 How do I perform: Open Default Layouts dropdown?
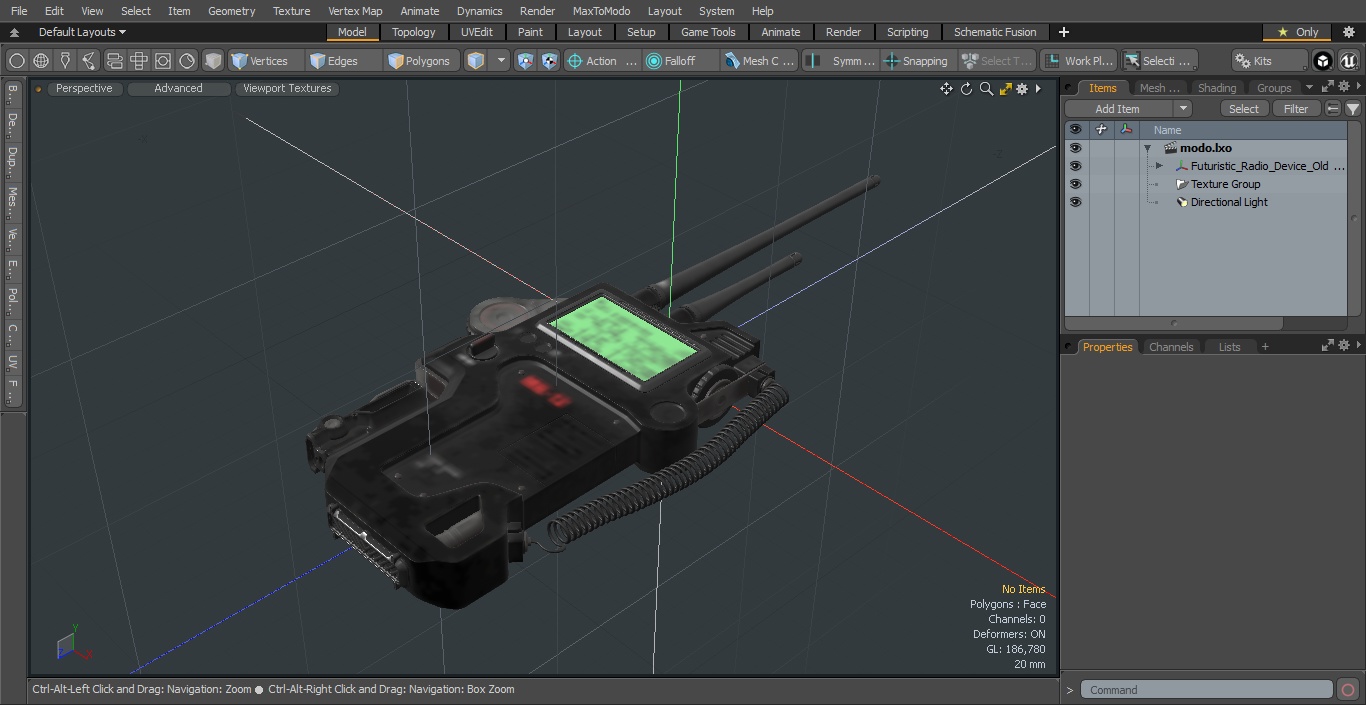(x=82, y=32)
